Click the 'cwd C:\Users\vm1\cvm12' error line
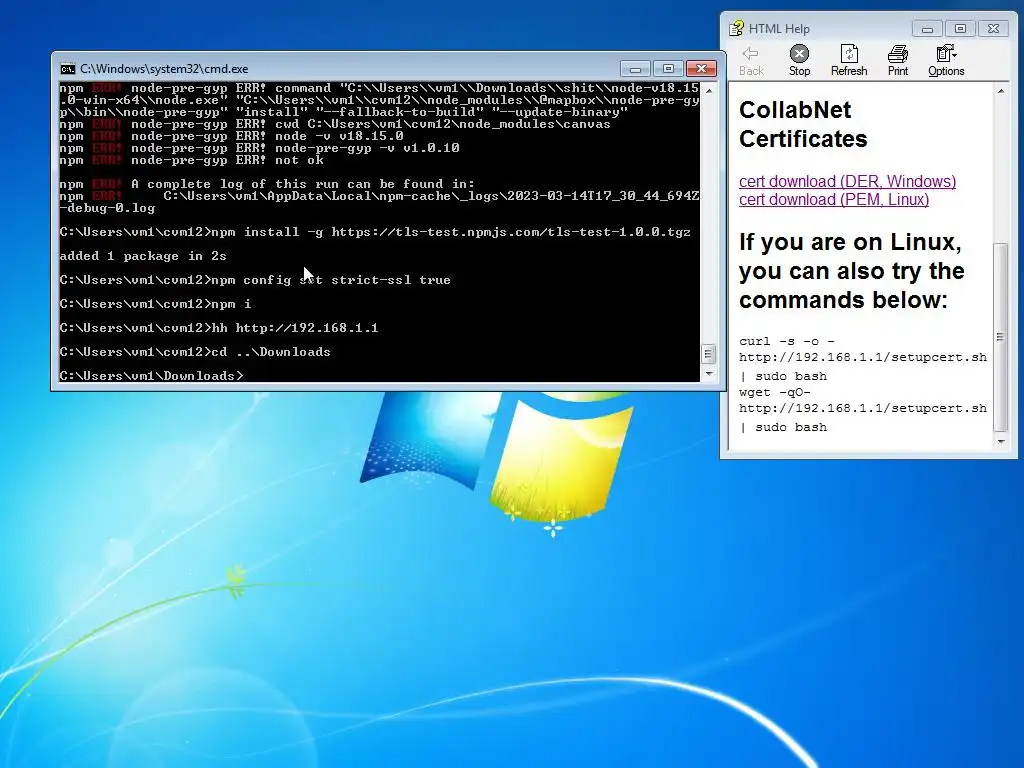The height and width of the screenshot is (768, 1024). coord(334,124)
